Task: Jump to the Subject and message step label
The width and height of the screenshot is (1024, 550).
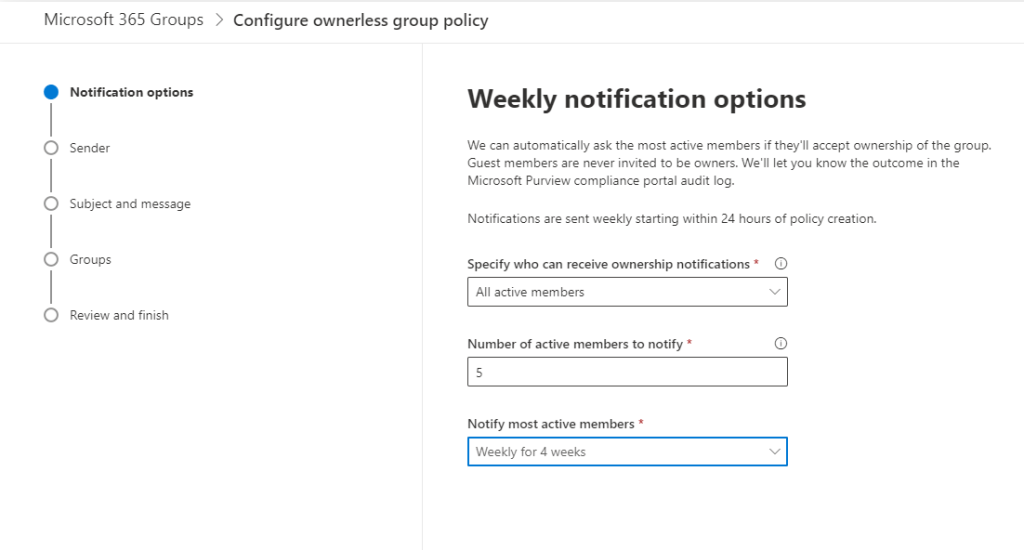Action: point(130,204)
